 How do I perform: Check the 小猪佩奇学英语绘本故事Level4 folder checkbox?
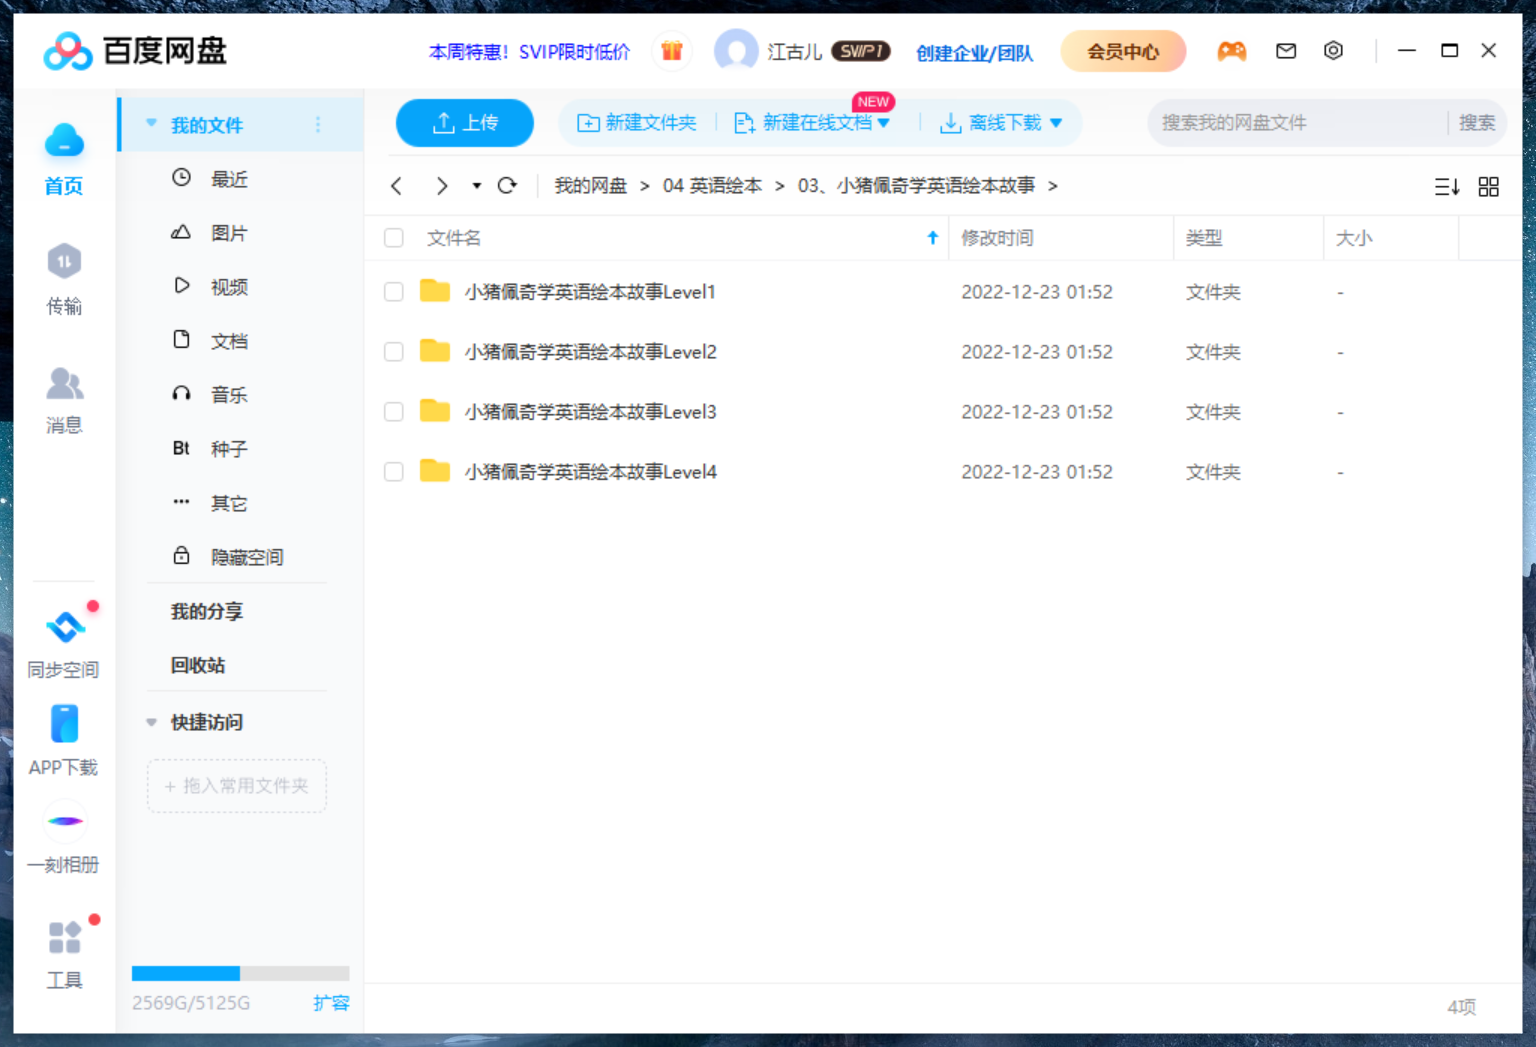[x=393, y=471]
